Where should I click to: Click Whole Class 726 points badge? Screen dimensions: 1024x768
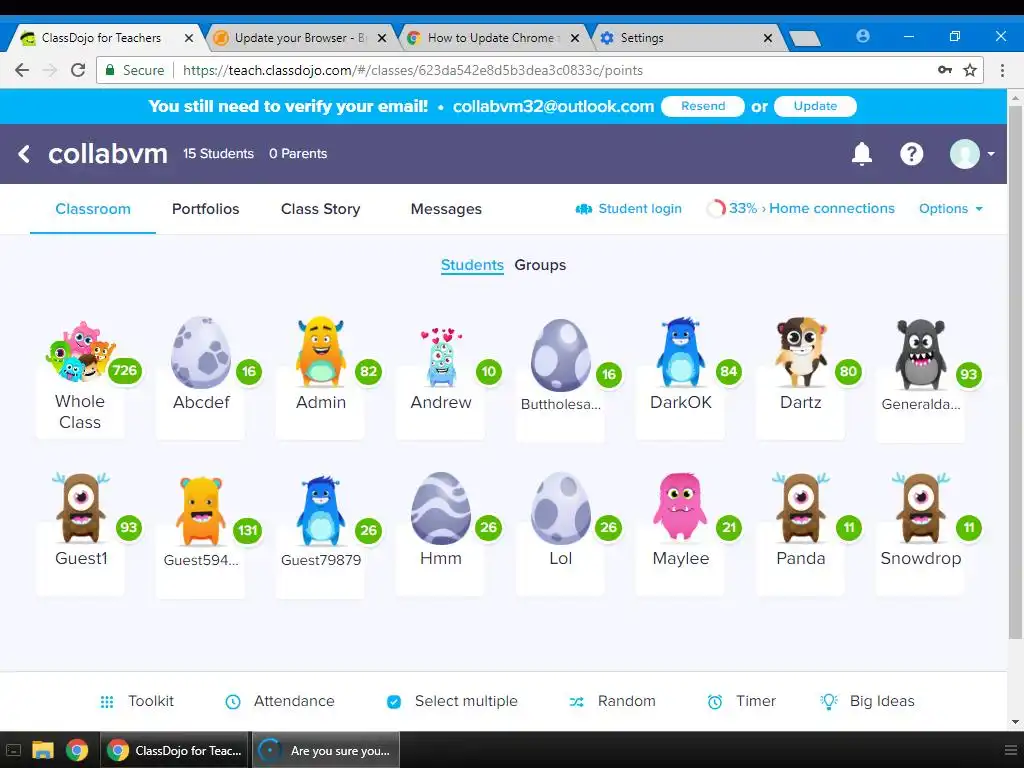pyautogui.click(x=124, y=372)
